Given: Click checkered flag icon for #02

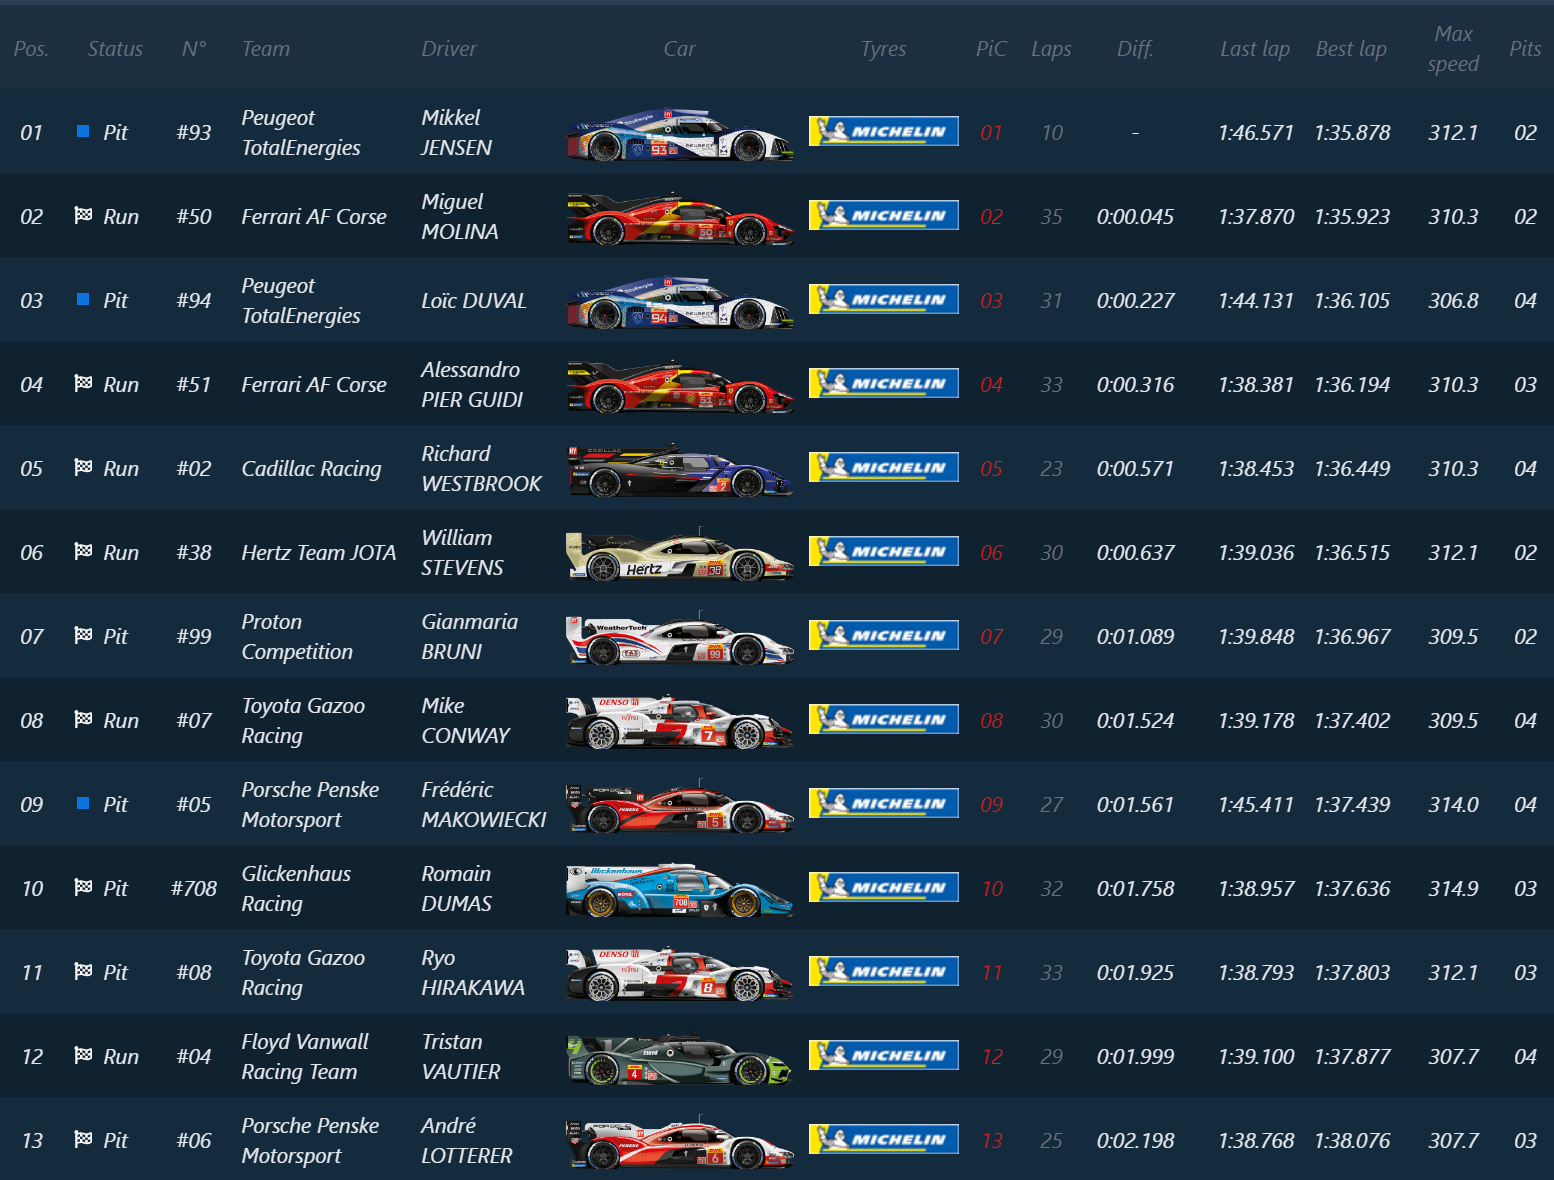Looking at the screenshot, I should (83, 467).
